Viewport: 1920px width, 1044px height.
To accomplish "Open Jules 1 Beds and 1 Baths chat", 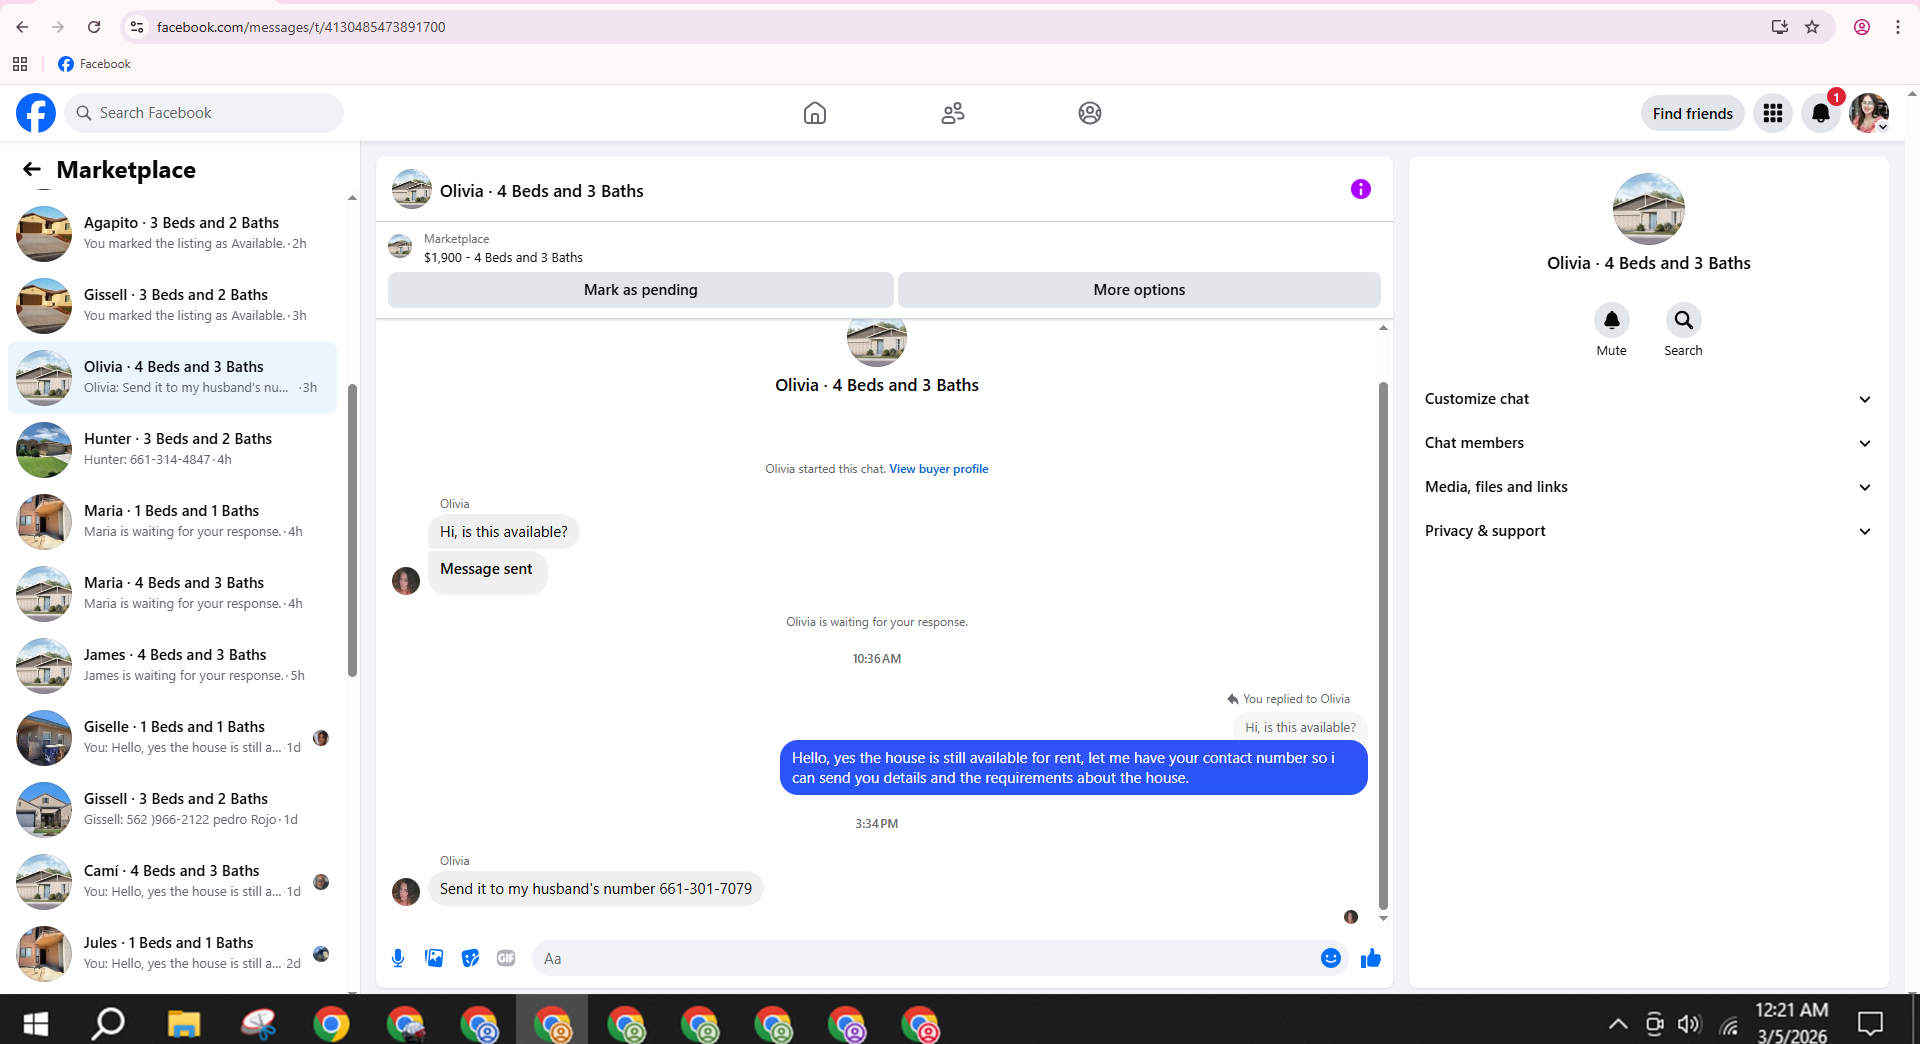I will pyautogui.click(x=172, y=953).
